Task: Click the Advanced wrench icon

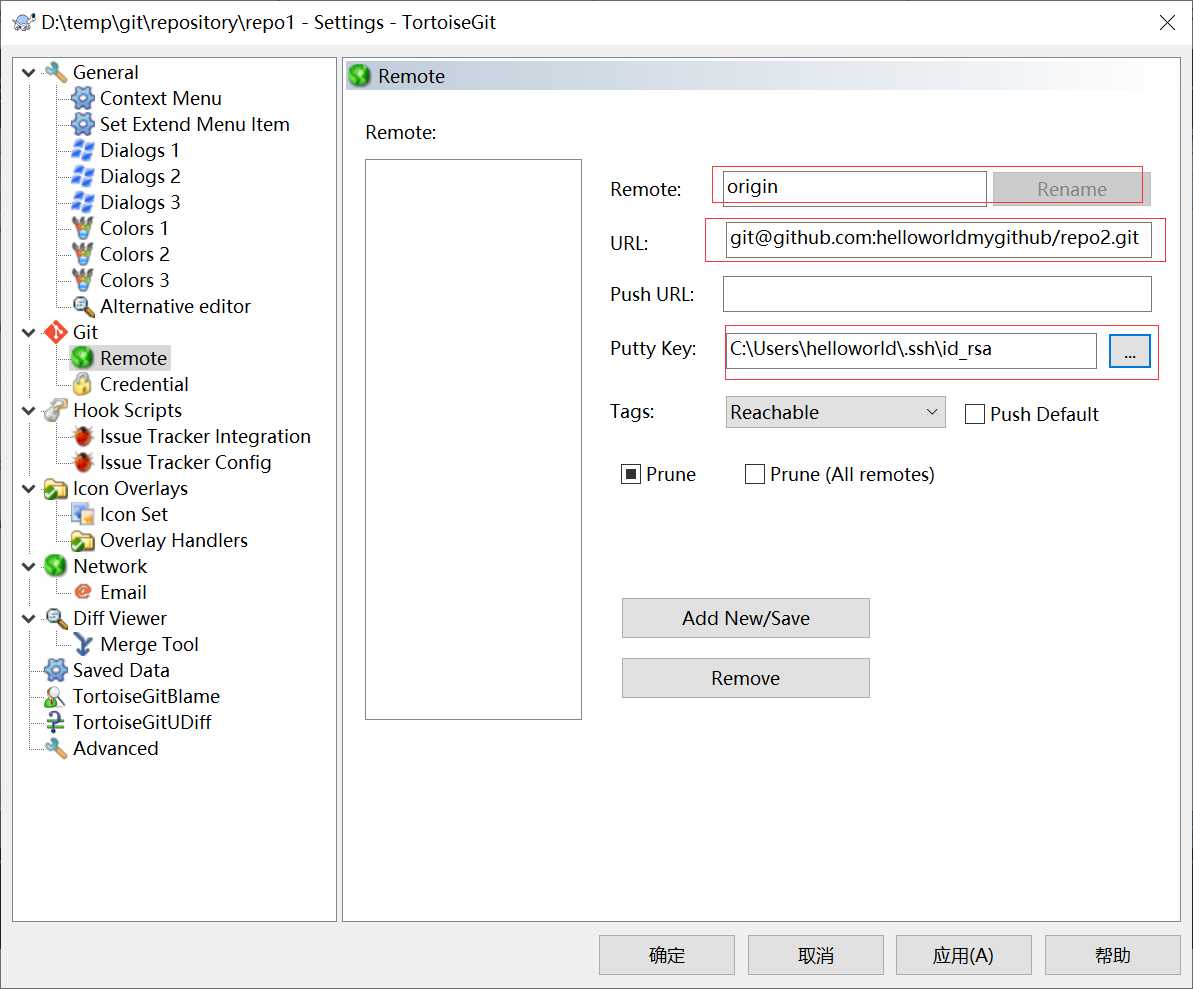Action: click(x=56, y=749)
